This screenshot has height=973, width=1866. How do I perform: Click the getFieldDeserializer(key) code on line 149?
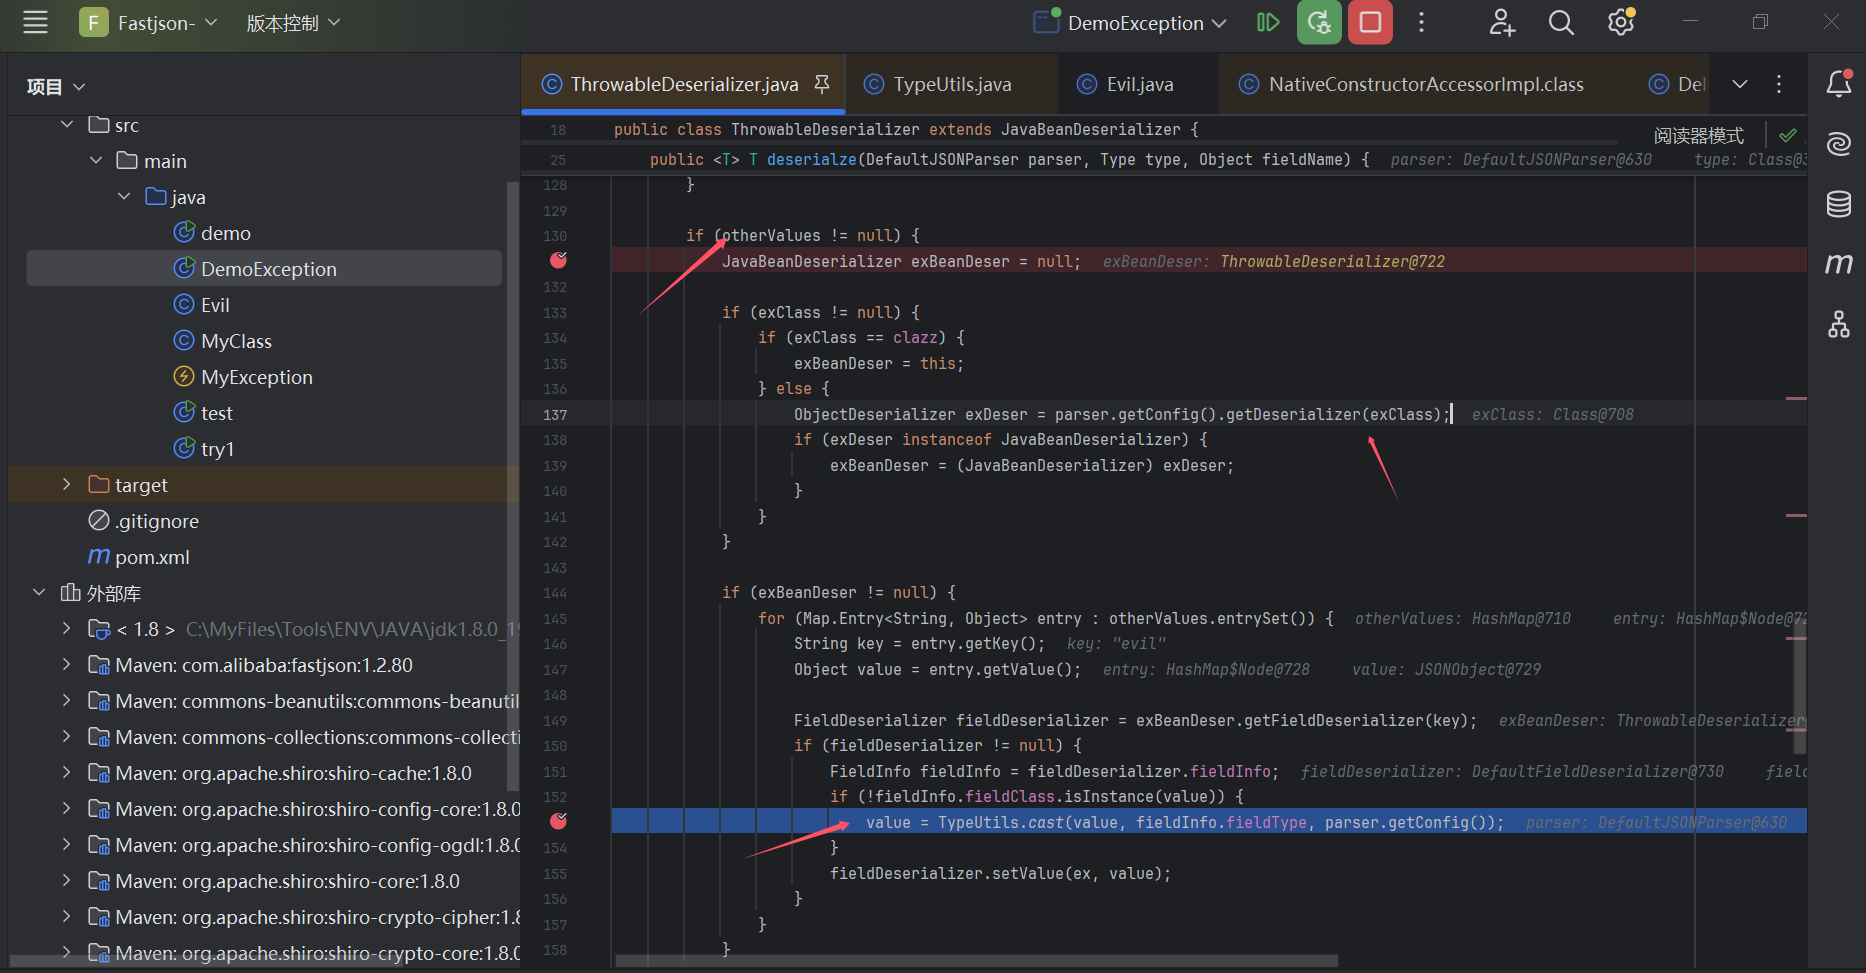pyautogui.click(x=1360, y=720)
